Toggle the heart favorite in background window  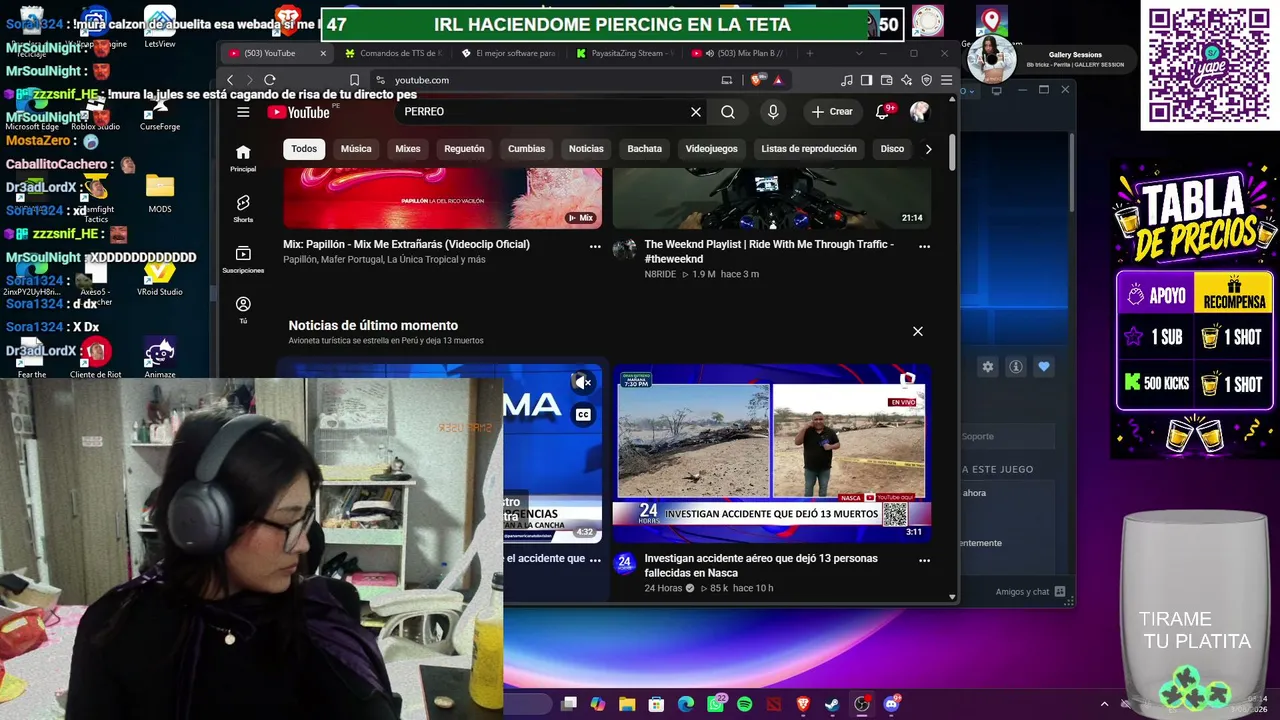pos(1044,367)
